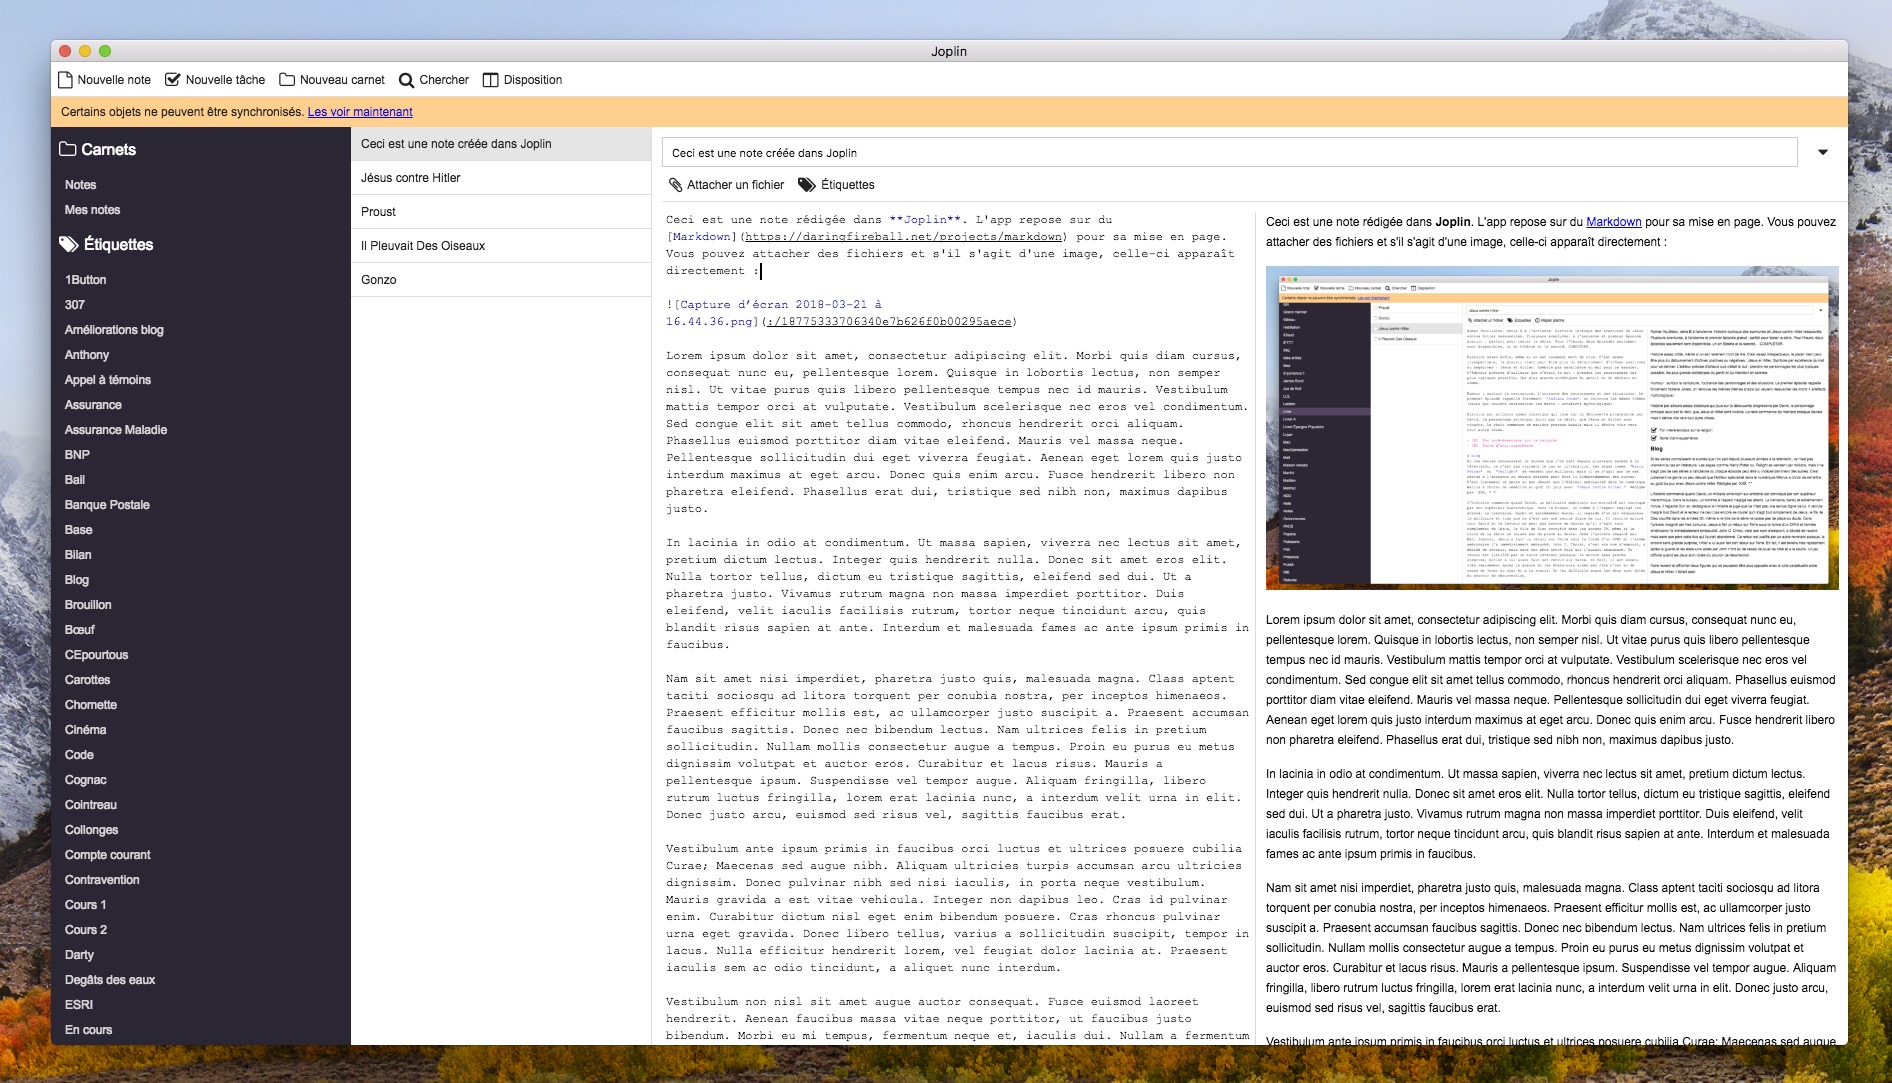
Task: Create a notebook with Nouveau carnet
Action: (332, 80)
